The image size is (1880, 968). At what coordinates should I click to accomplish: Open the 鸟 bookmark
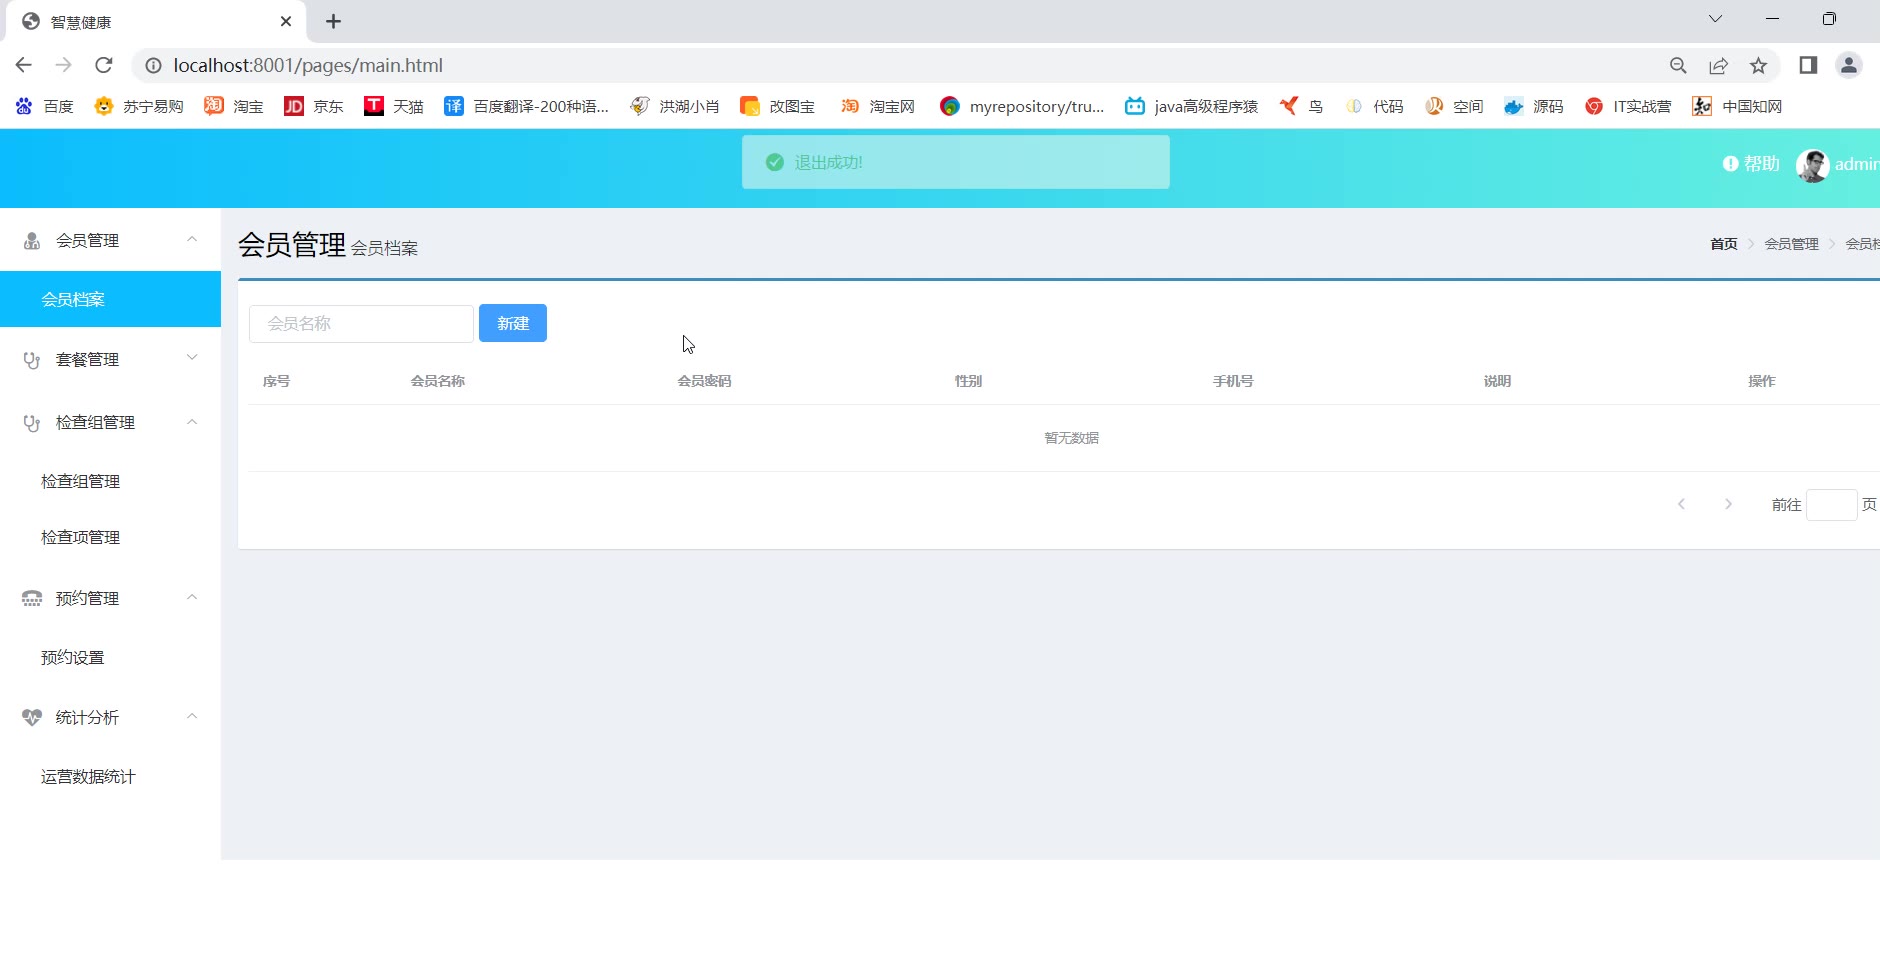tap(1301, 106)
